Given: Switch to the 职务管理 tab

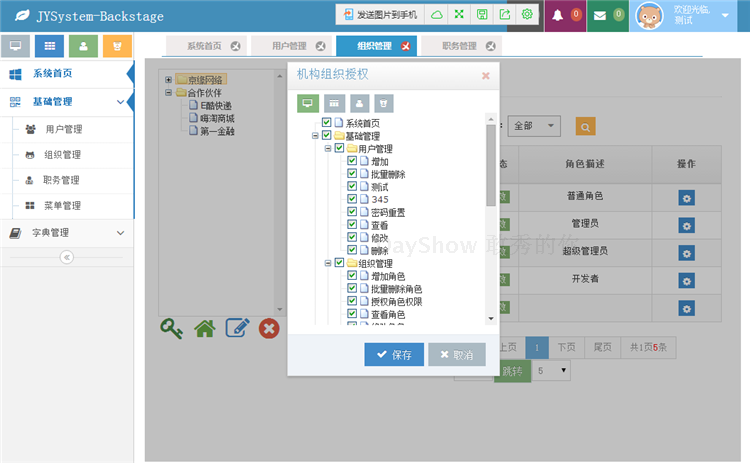Looking at the screenshot, I should tap(461, 46).
